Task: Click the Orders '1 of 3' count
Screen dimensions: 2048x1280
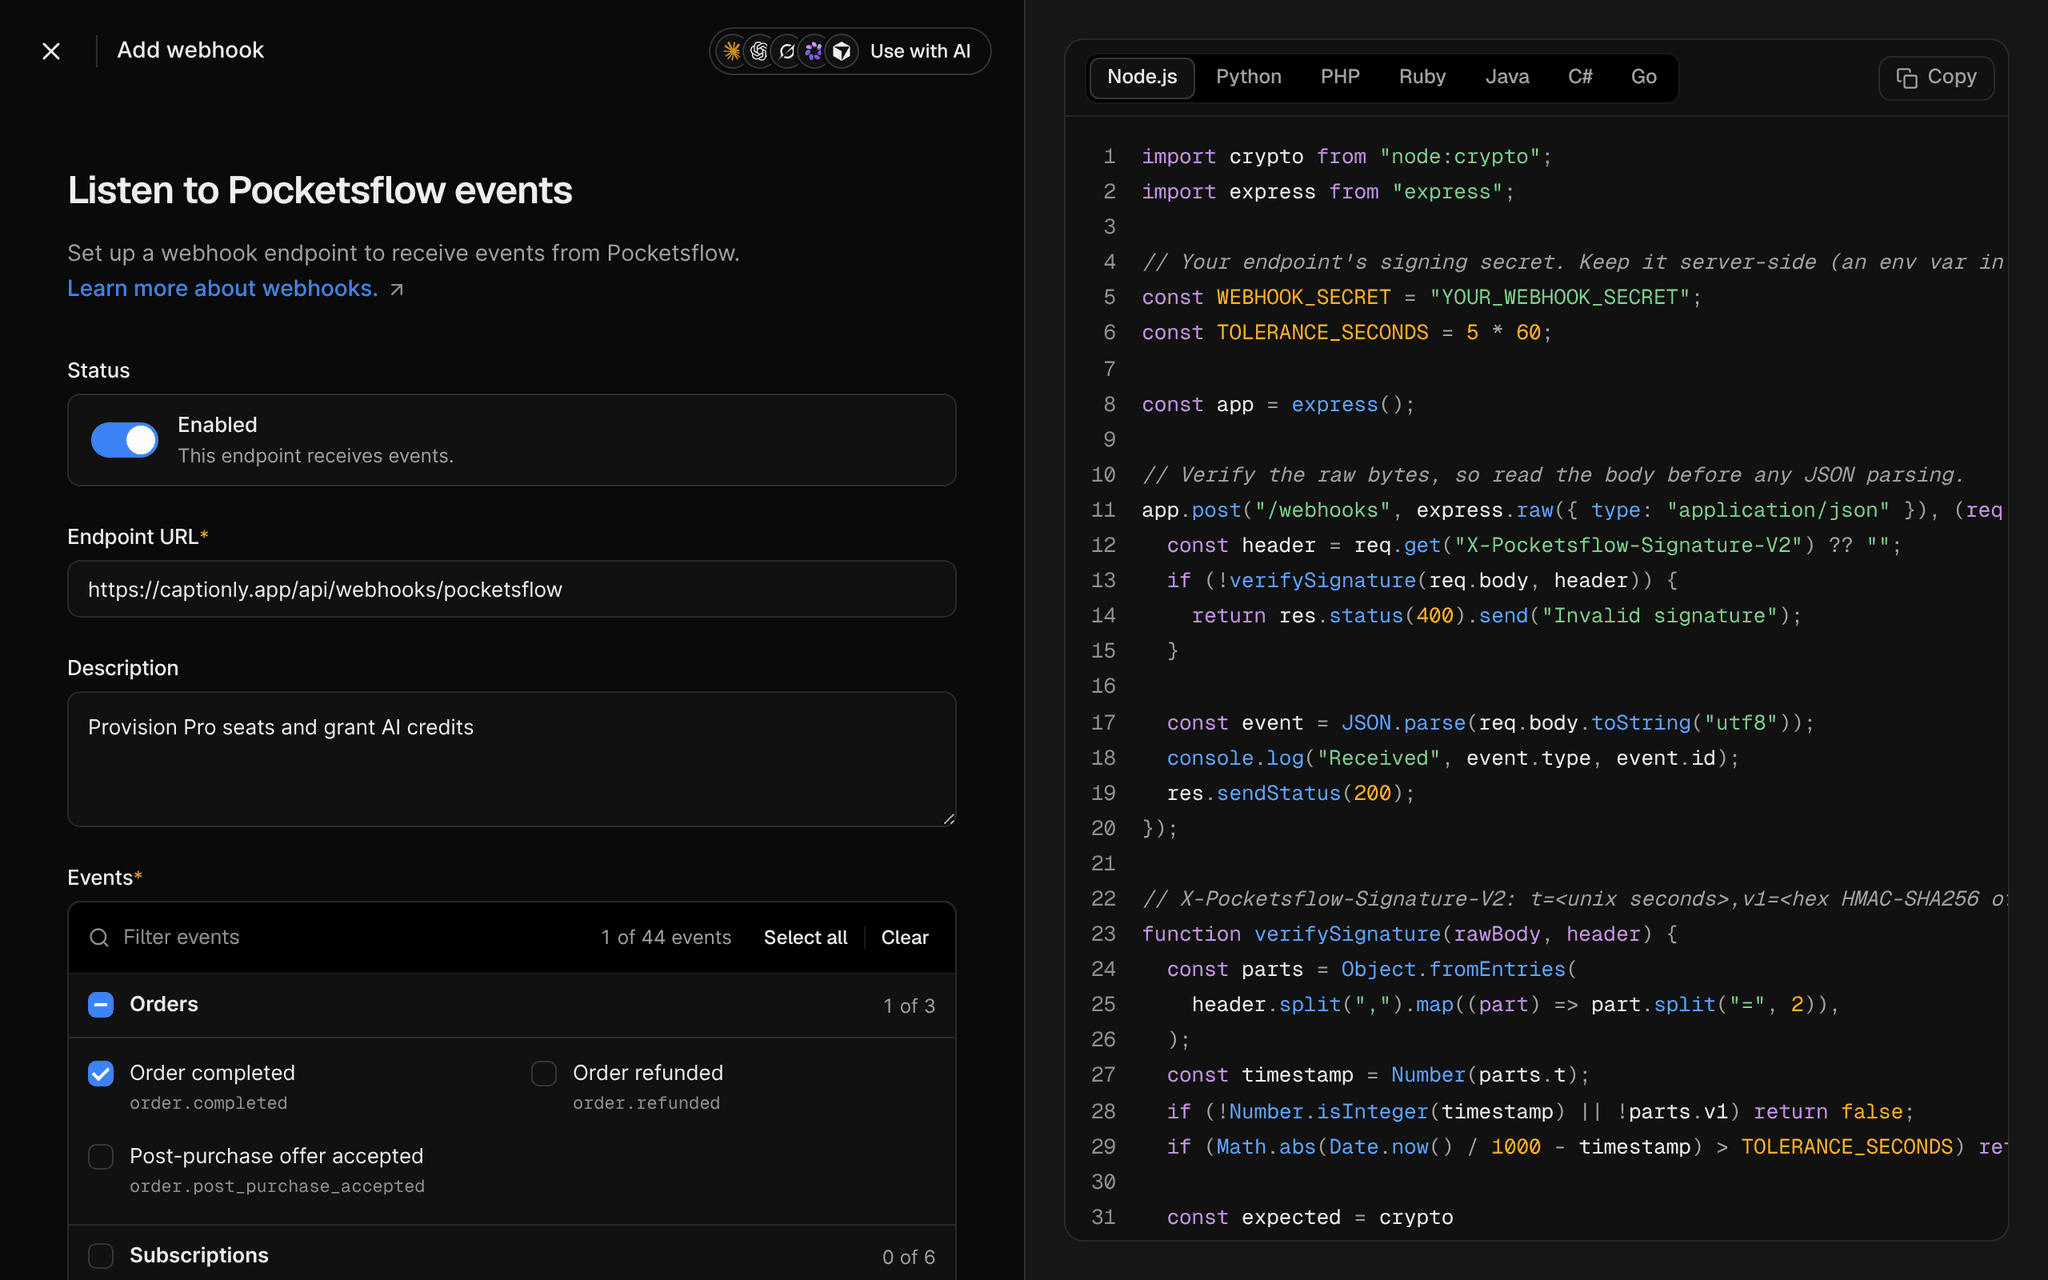Action: coord(909,1006)
